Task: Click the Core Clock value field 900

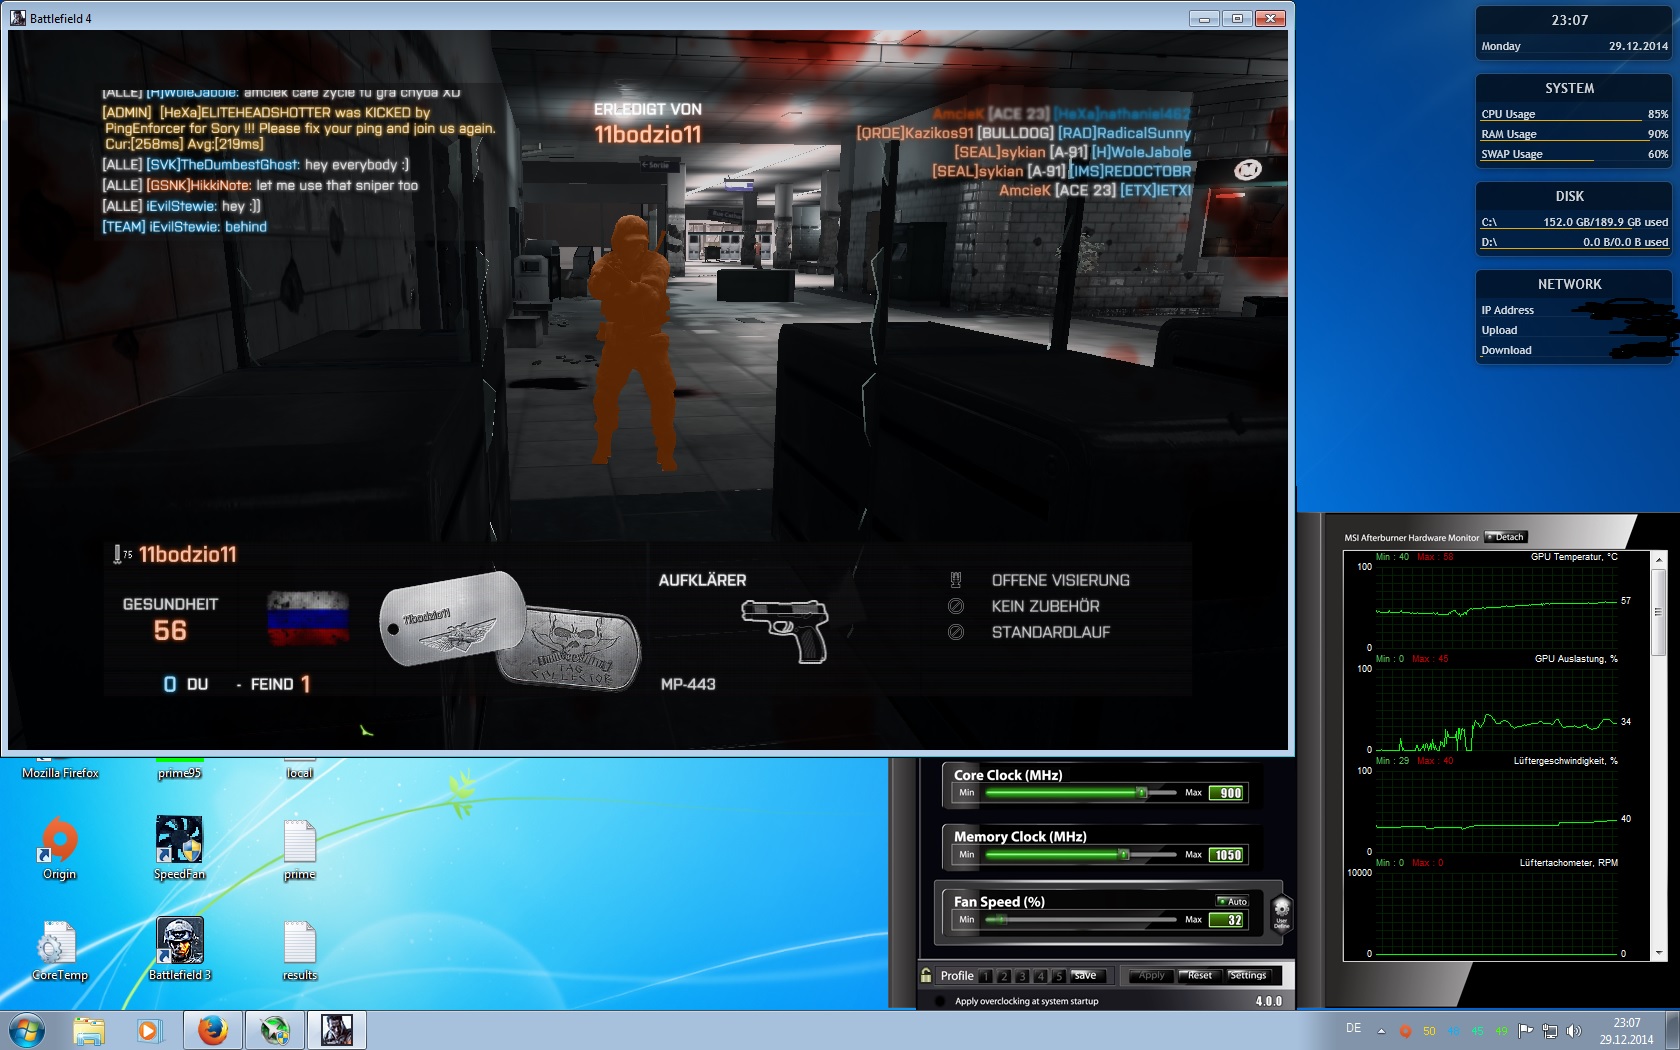Action: point(1226,793)
